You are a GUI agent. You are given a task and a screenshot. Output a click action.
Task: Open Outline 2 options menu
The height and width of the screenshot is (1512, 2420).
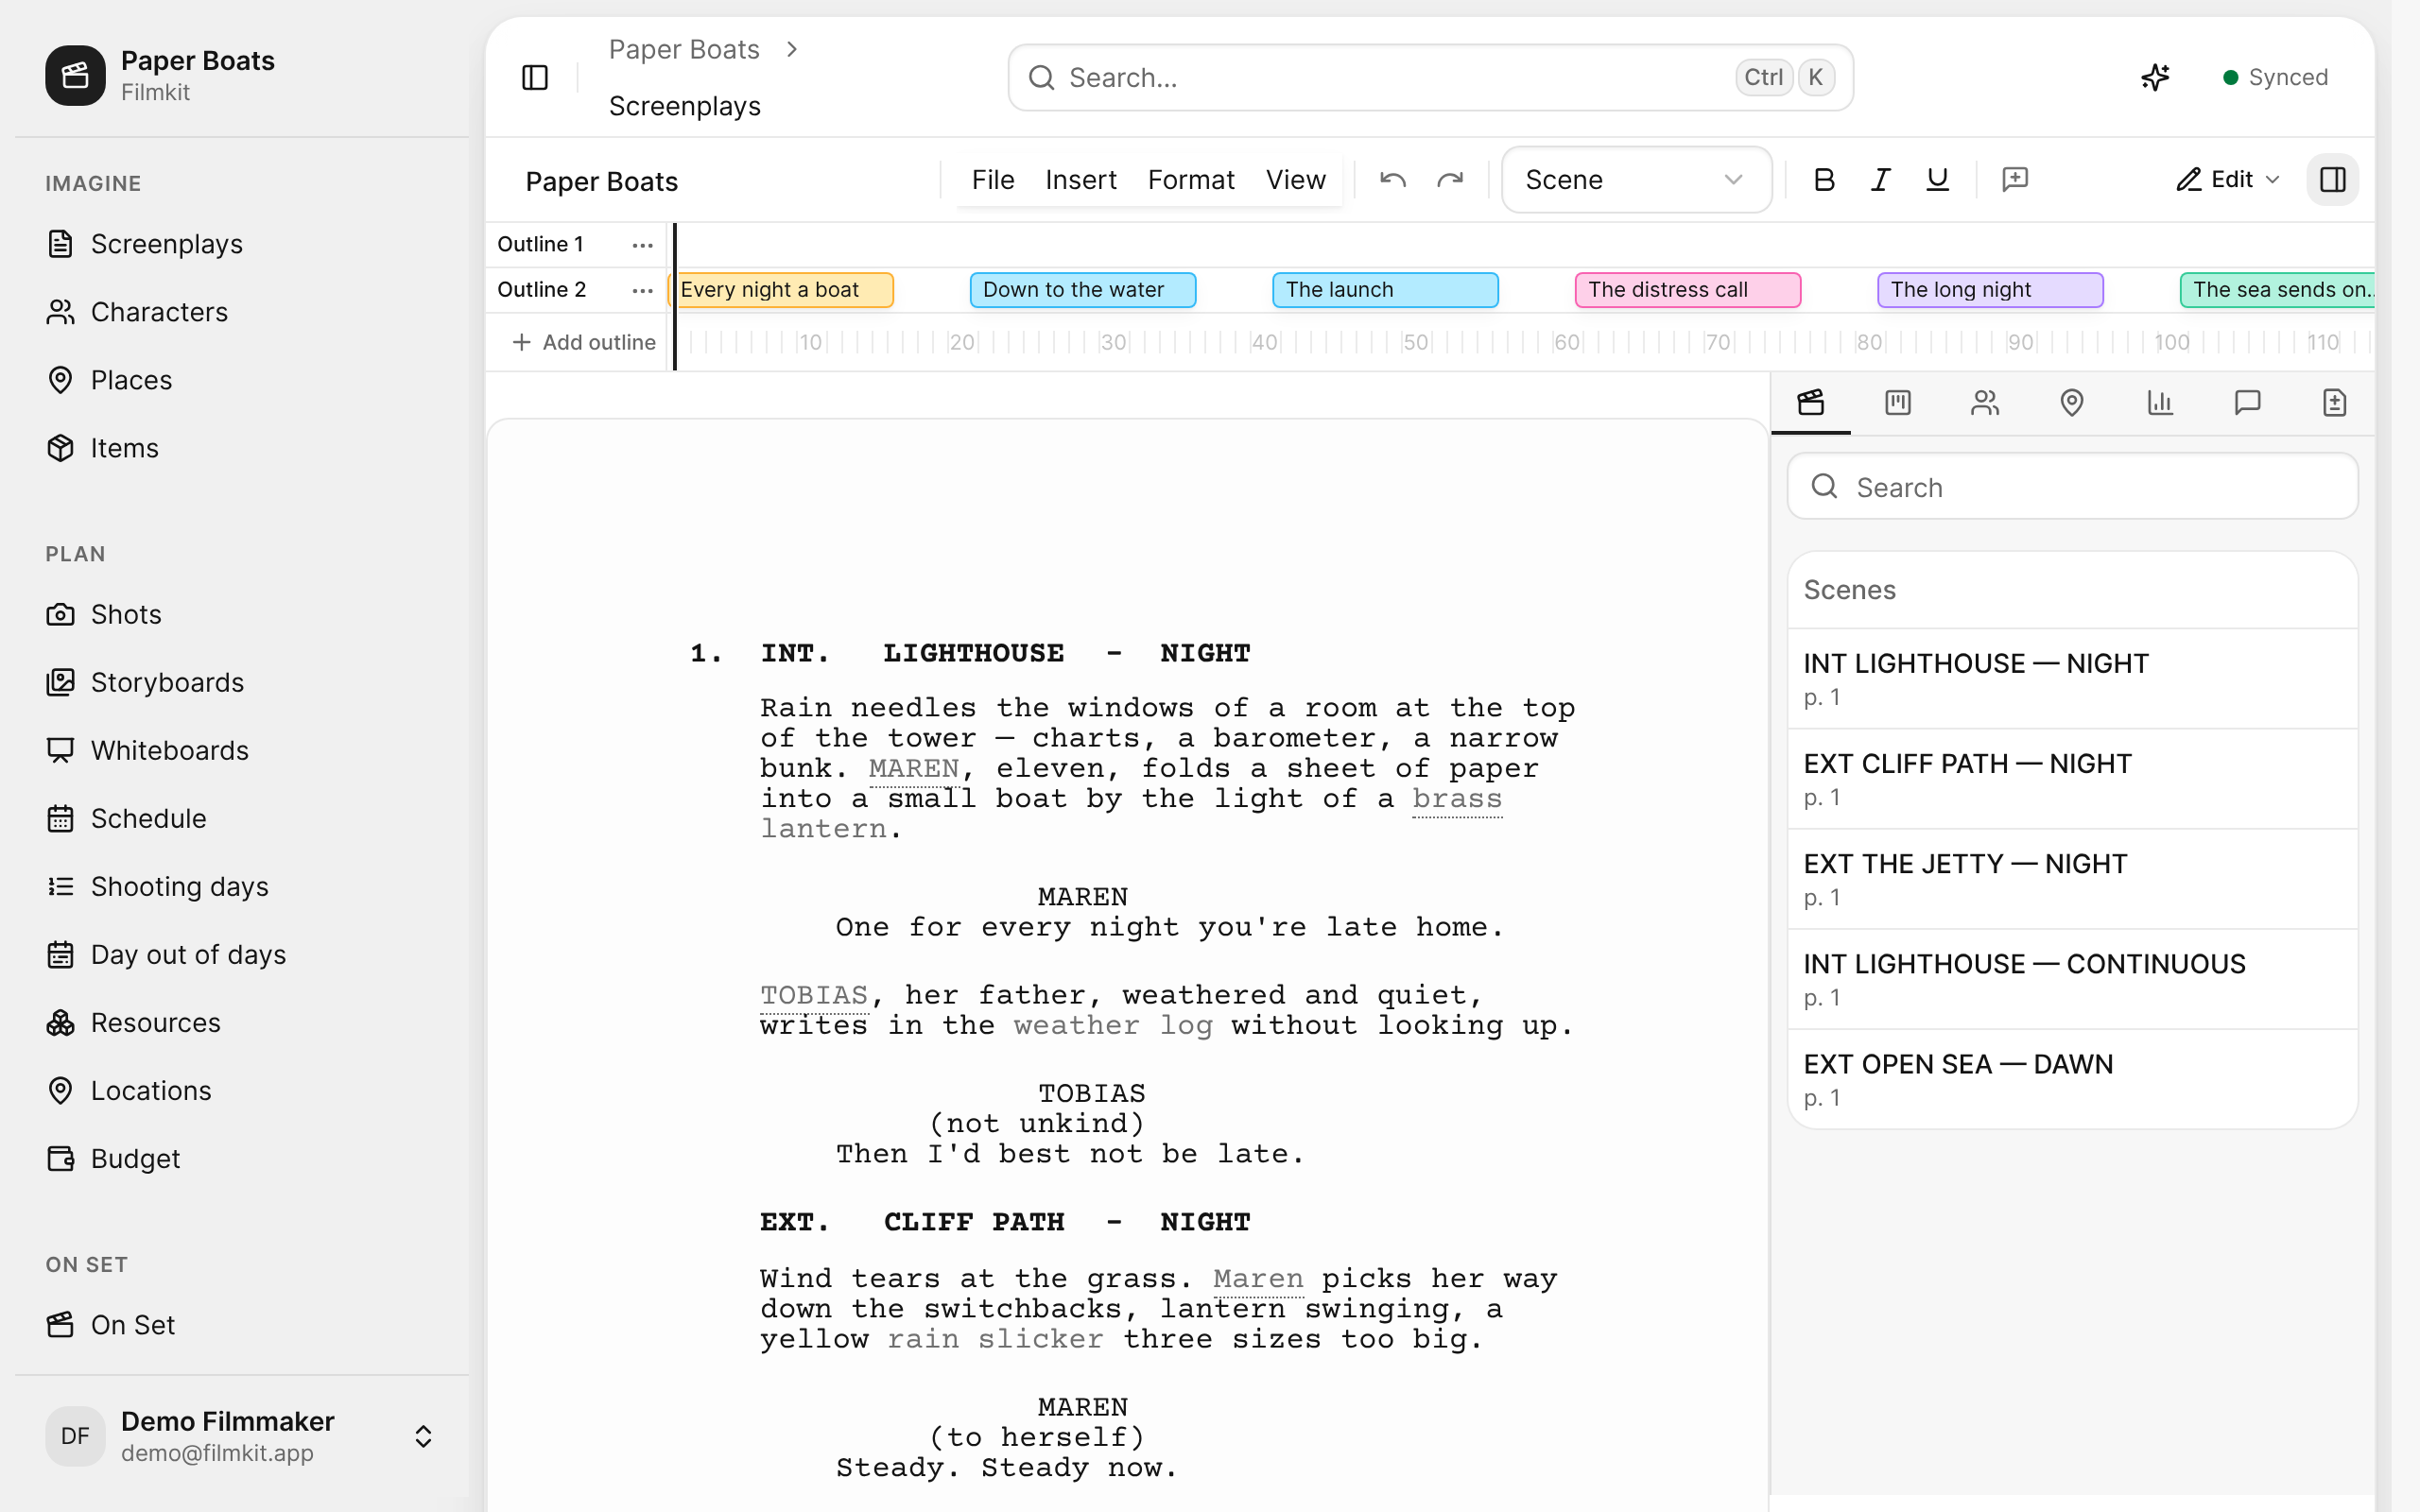642,290
